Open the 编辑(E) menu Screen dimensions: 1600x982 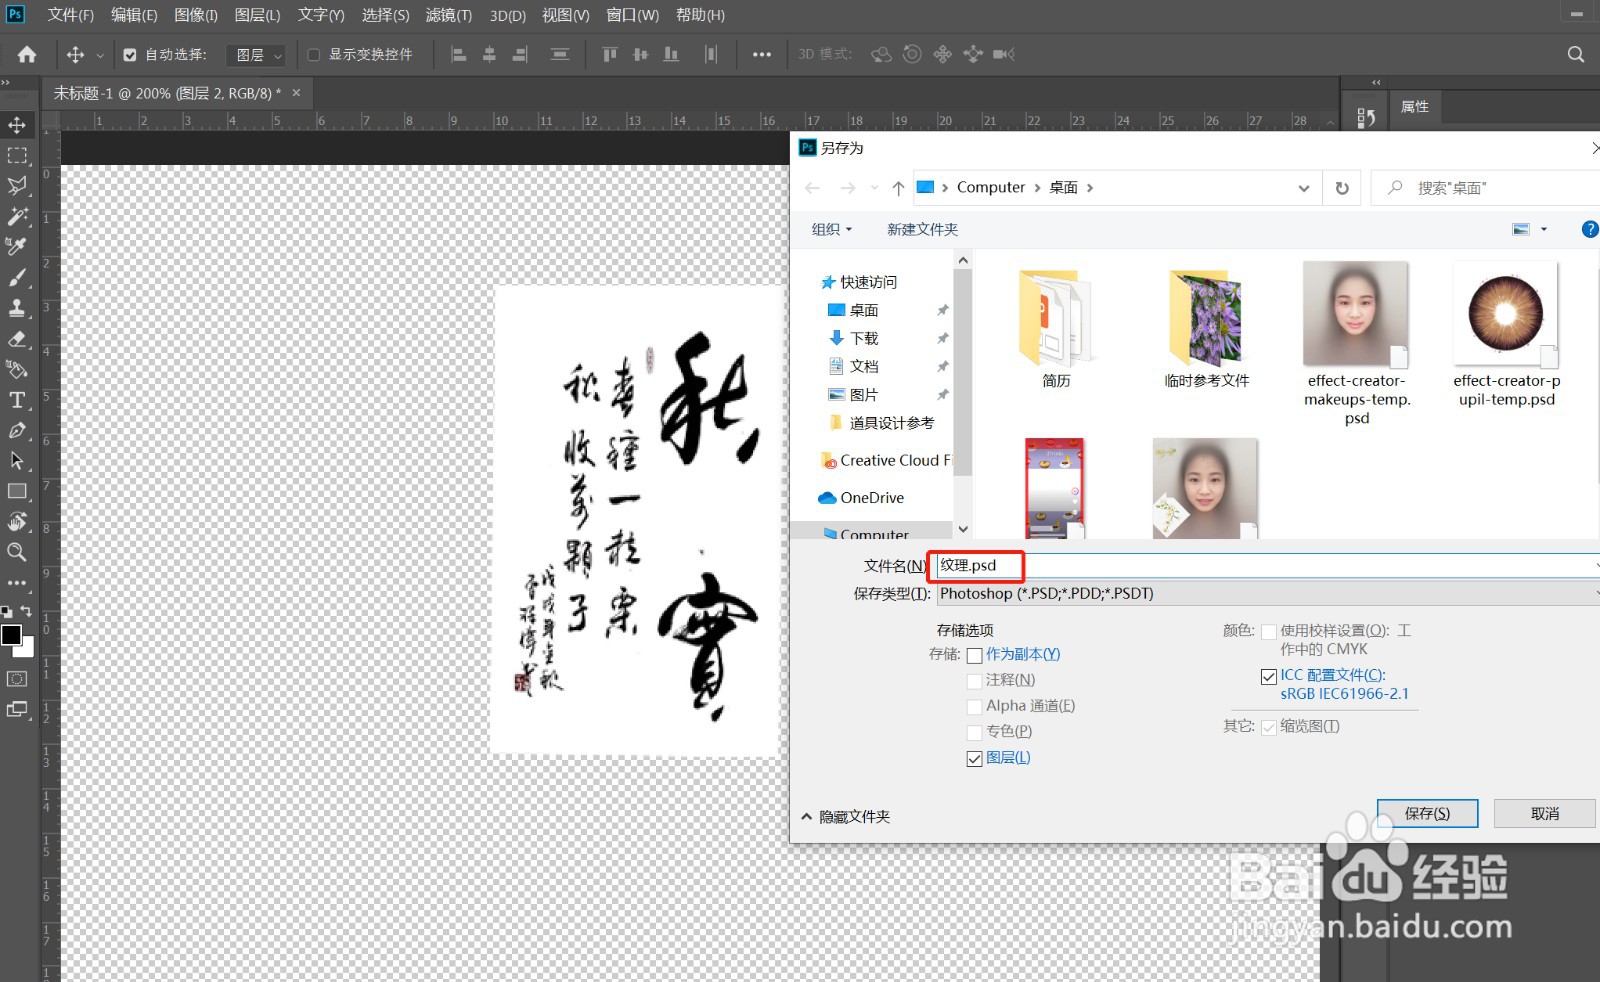click(x=134, y=15)
